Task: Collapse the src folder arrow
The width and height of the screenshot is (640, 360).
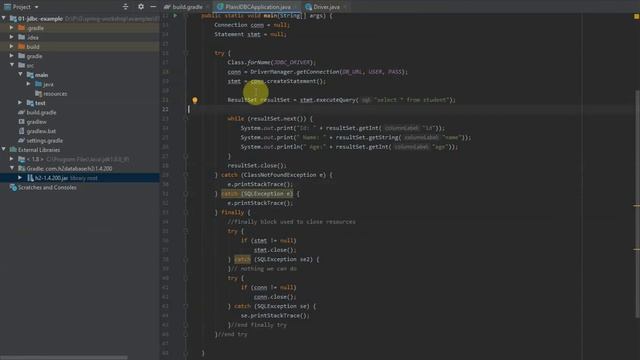Action: [12, 65]
